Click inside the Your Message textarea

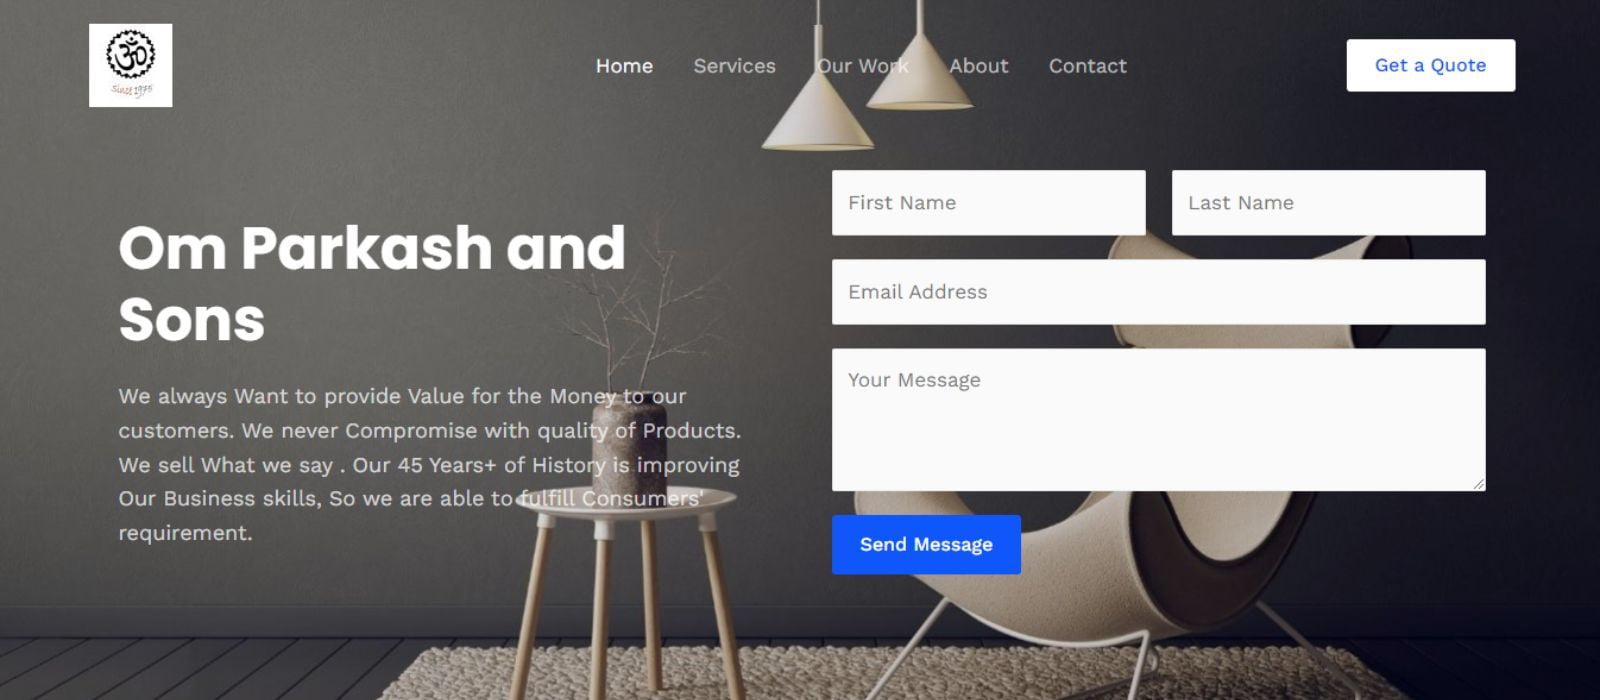(1158, 420)
